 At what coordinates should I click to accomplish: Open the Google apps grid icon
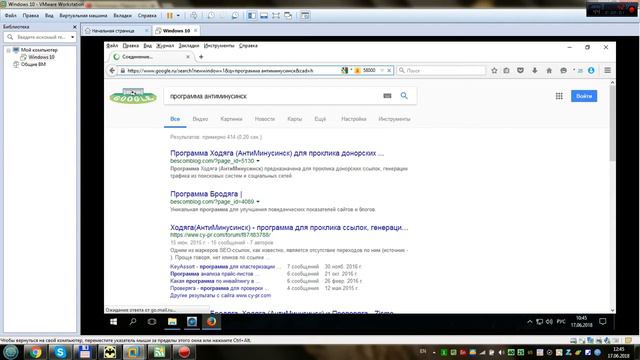(559, 96)
